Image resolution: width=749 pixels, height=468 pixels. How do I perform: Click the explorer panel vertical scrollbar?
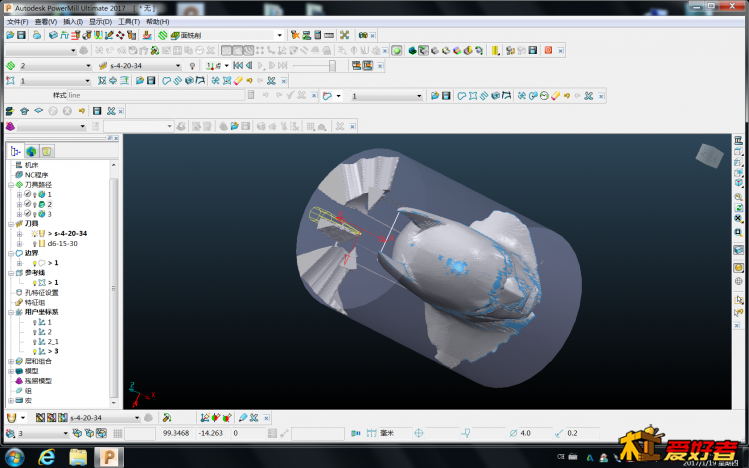113,287
